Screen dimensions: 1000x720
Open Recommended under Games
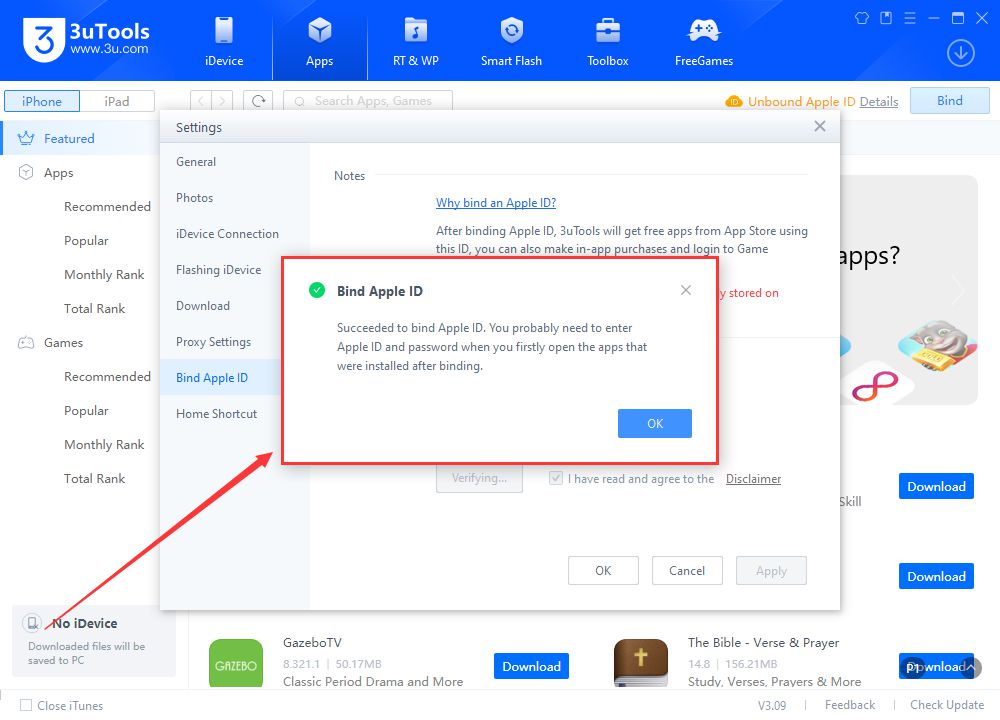coord(107,377)
